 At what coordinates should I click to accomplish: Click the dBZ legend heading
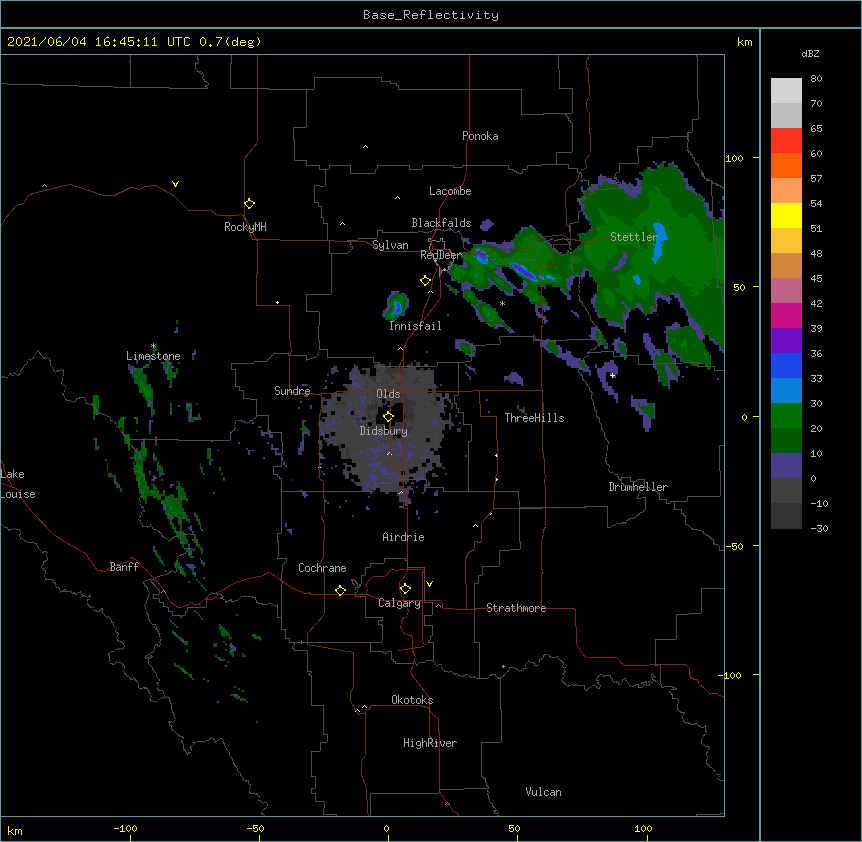click(x=810, y=53)
